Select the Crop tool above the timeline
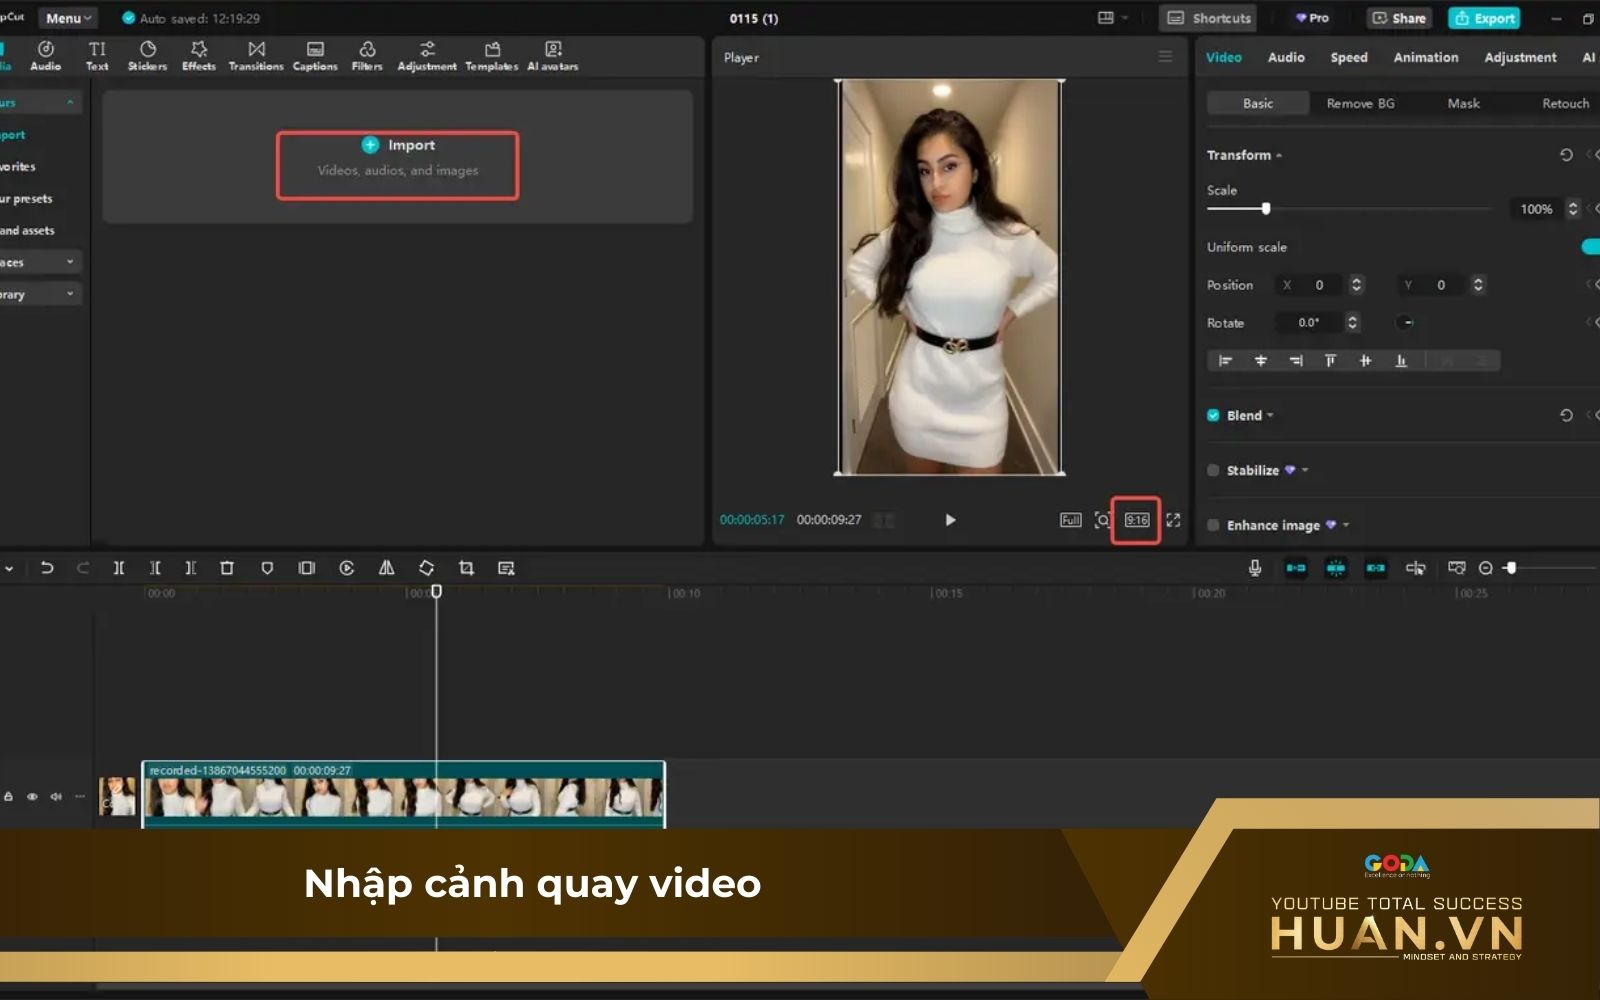 pos(467,568)
